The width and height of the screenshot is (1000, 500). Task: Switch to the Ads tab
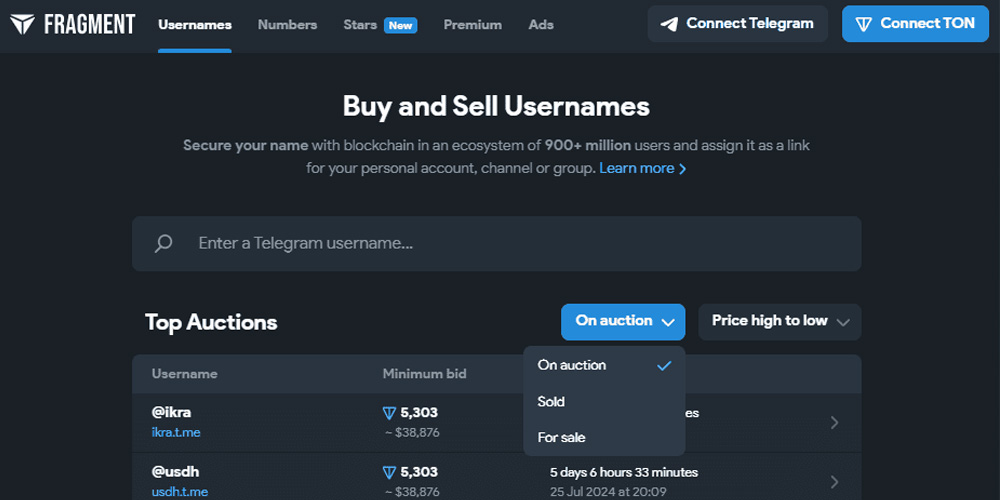[x=541, y=25]
